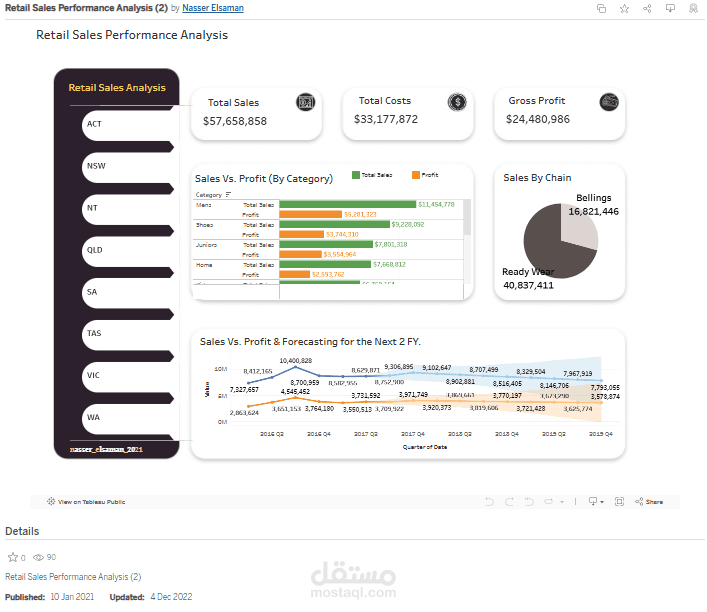Image resolution: width=707 pixels, height=612 pixels.
Task: Click the 10,400,828 sales peak label
Action: click(296, 361)
